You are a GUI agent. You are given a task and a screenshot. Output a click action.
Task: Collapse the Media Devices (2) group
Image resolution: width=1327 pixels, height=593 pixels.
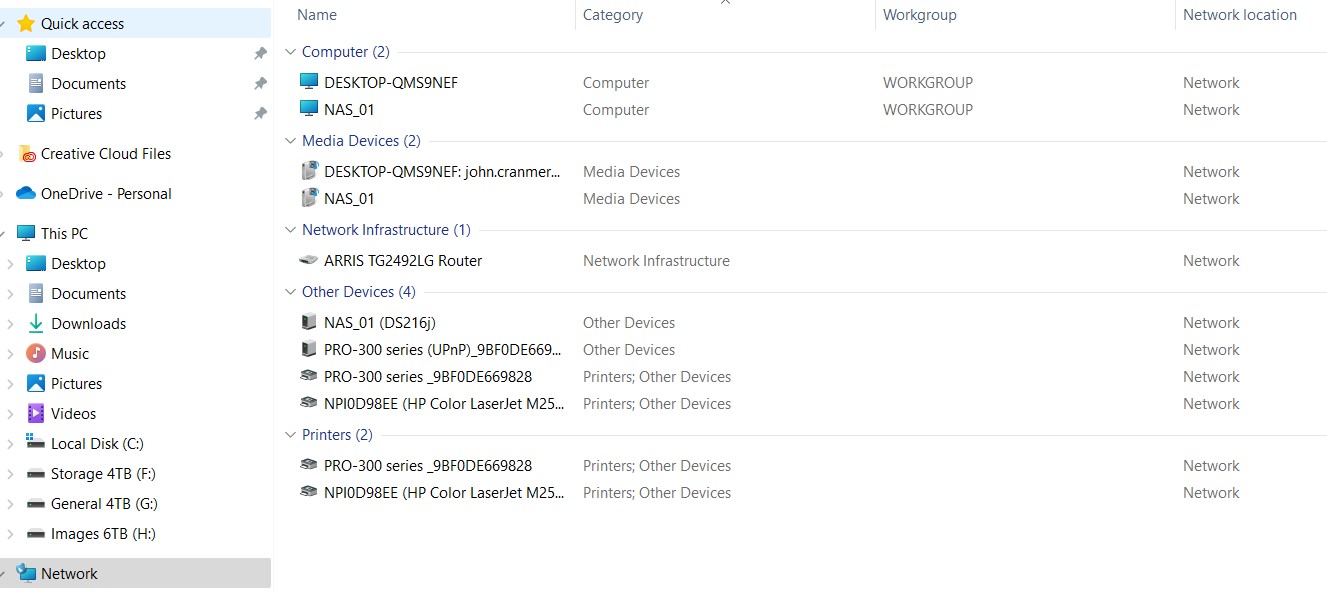point(291,141)
